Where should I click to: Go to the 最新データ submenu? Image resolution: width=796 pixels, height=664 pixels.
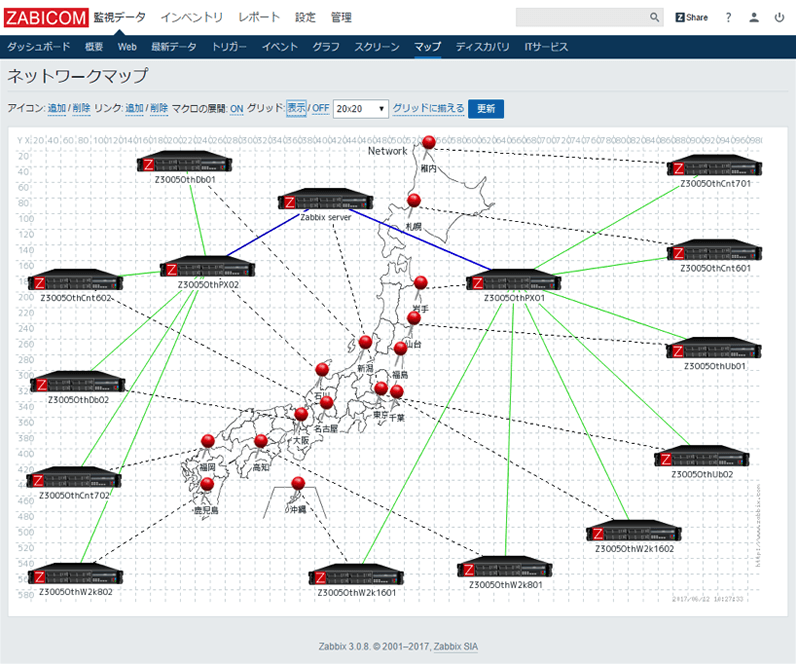[x=174, y=47]
